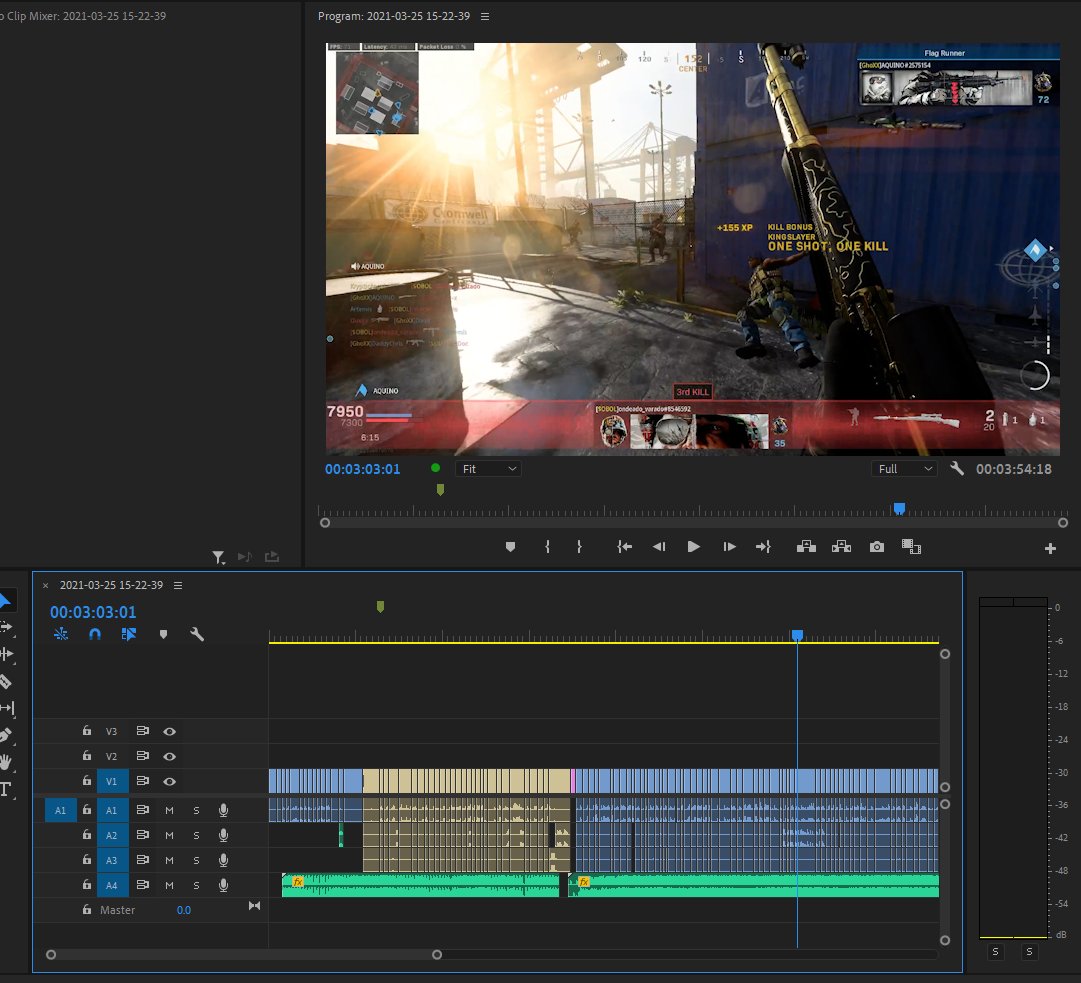
Task: Toggle sync lock on A1 track
Action: click(x=143, y=810)
